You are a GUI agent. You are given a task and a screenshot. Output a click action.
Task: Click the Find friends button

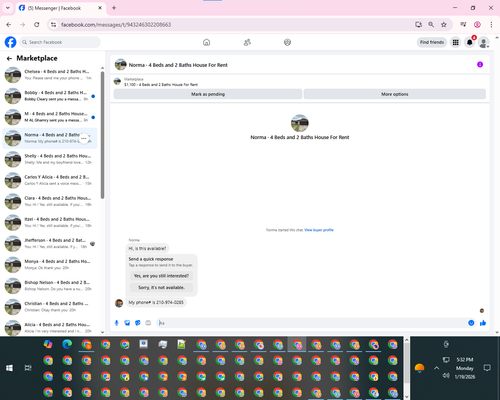point(432,42)
